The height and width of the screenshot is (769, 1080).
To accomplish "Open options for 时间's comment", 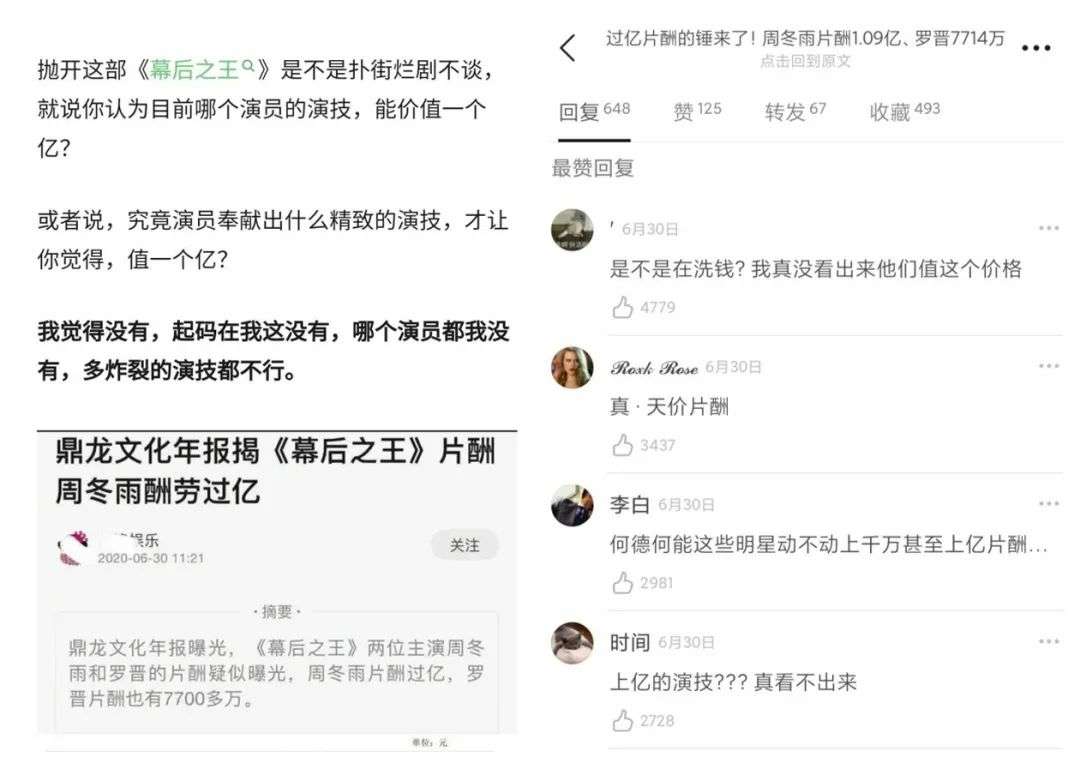I will pyautogui.click(x=1048, y=642).
